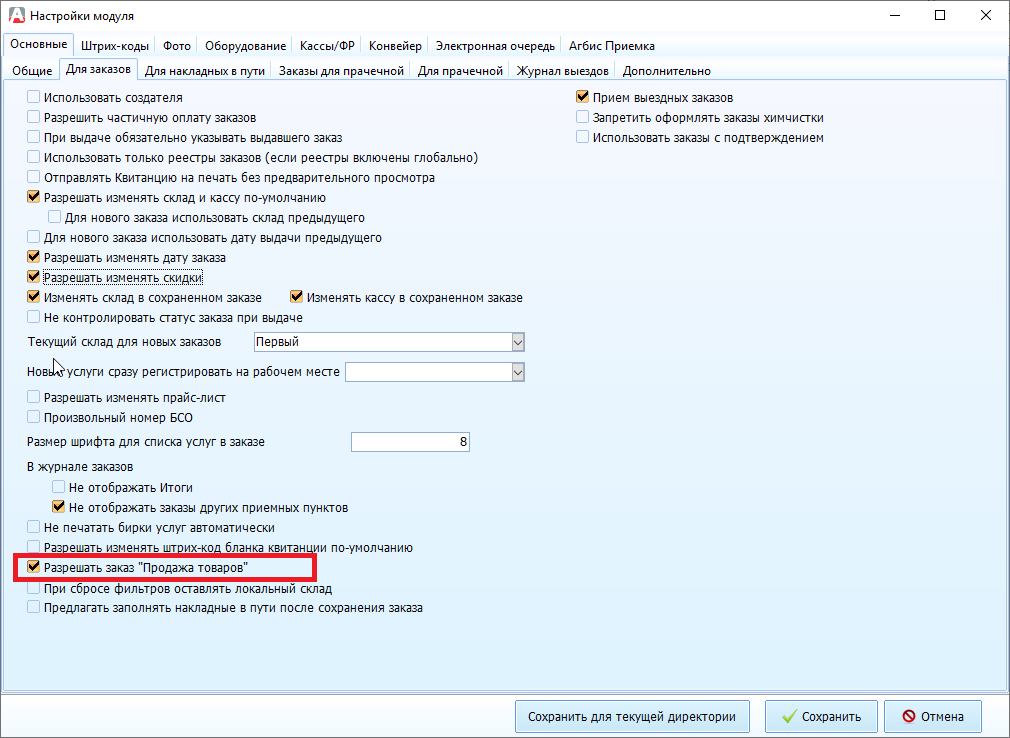Open the Дополнительно sub-tab
The height and width of the screenshot is (738, 1010).
pyautogui.click(x=667, y=71)
